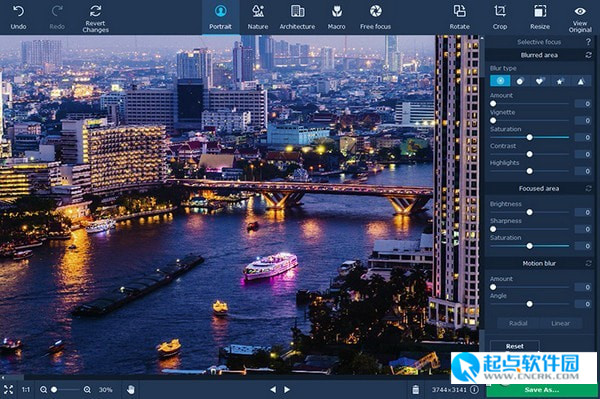This screenshot has width=600, height=399.
Task: Switch to the Nature preset tab
Action: [x=258, y=17]
